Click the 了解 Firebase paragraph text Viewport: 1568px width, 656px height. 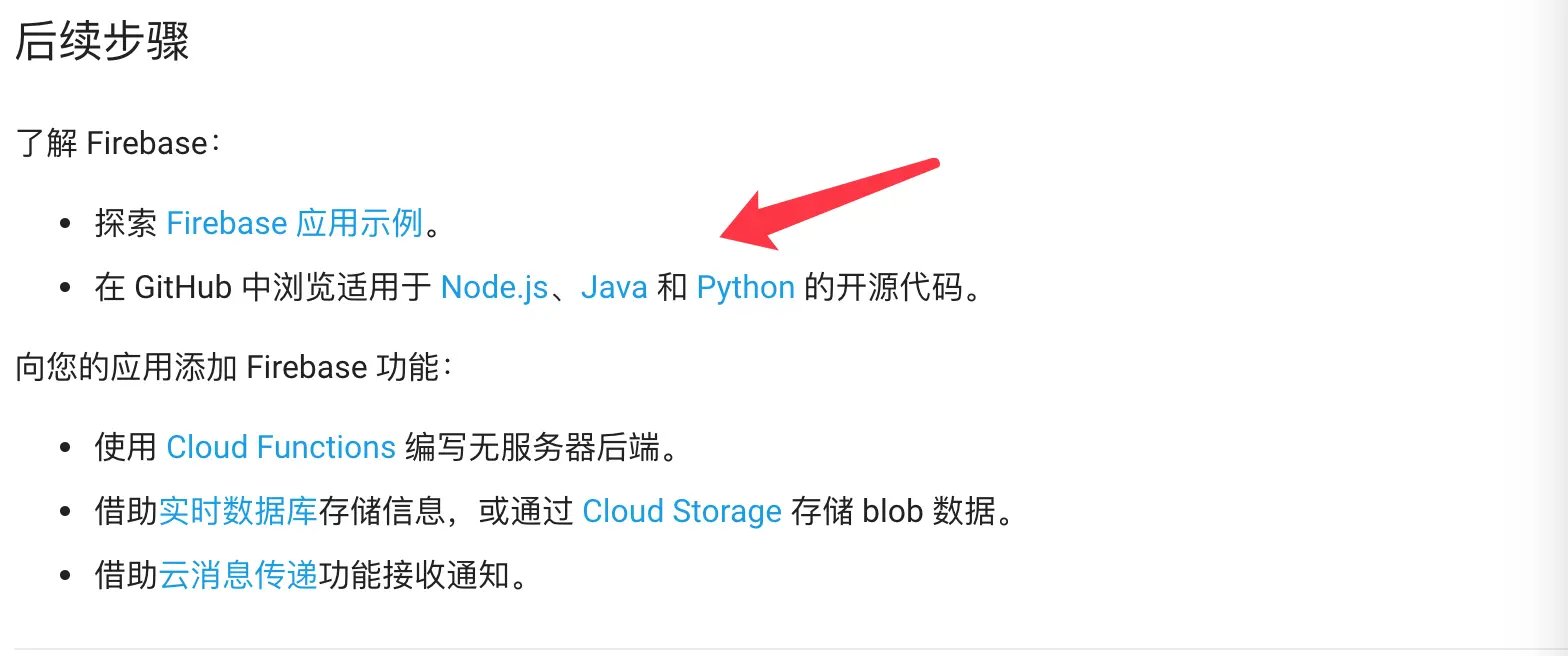(x=117, y=143)
